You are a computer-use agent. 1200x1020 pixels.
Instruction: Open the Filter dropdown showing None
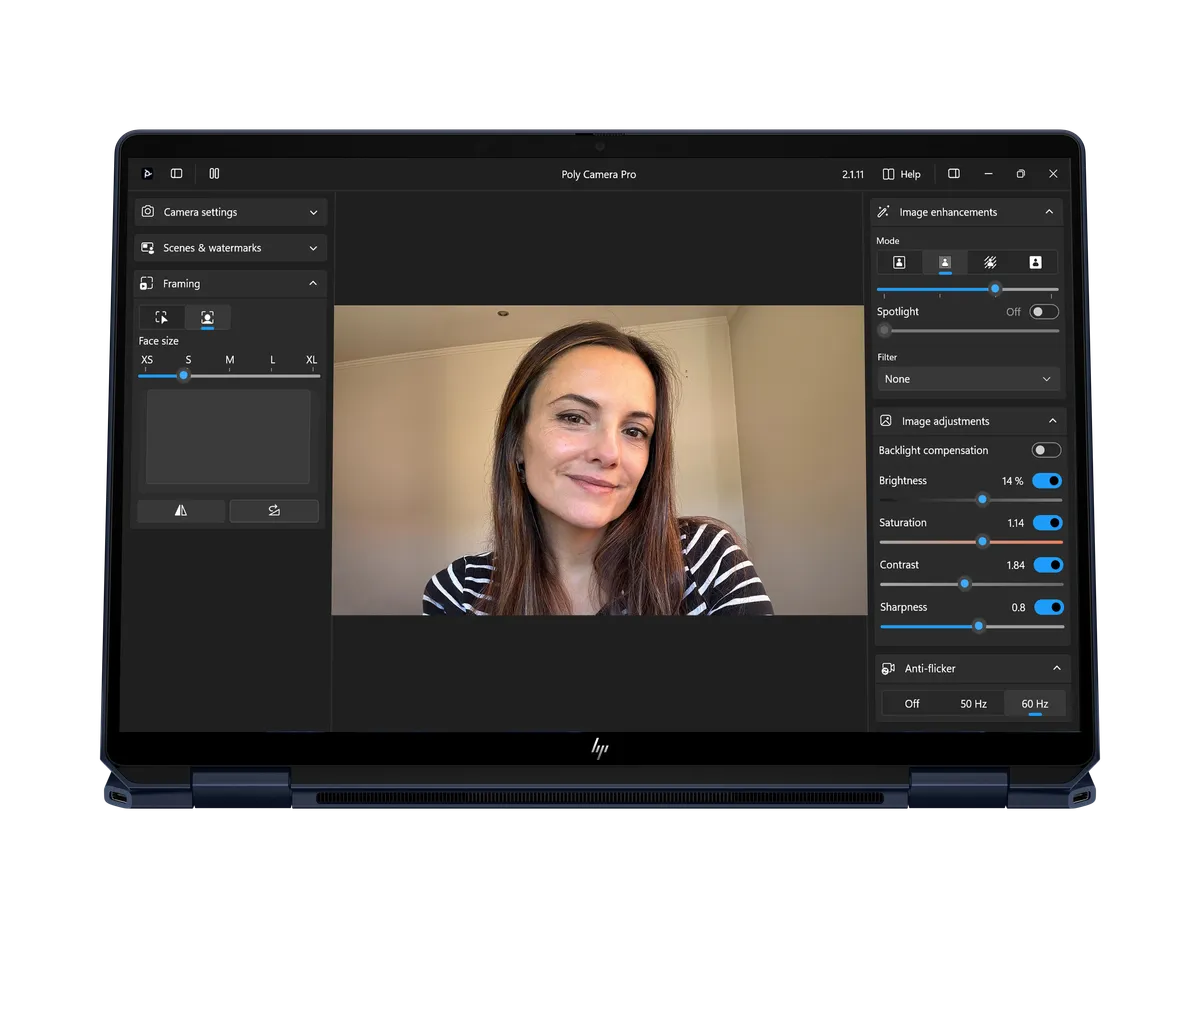point(967,379)
